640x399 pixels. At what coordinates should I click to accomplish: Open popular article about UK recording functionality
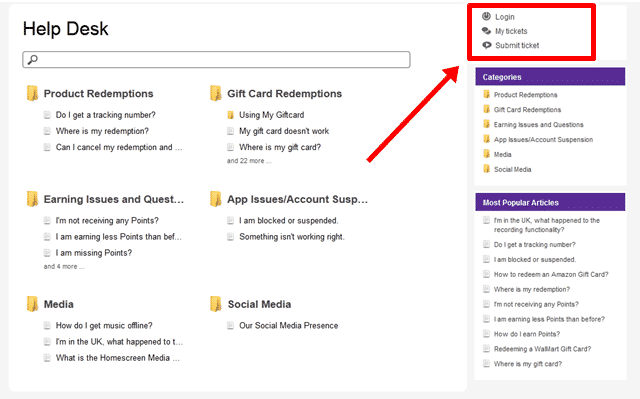pyautogui.click(x=547, y=225)
